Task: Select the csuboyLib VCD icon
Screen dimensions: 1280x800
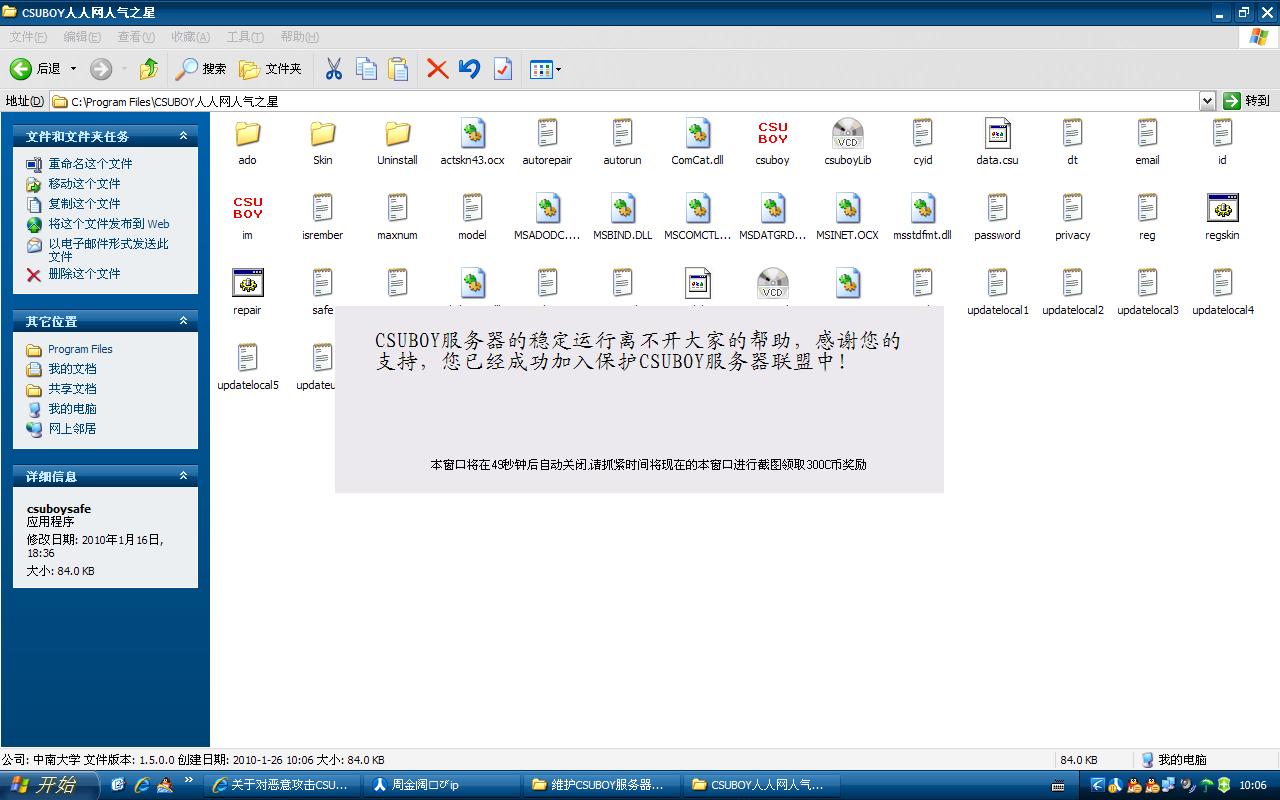Action: (847, 133)
